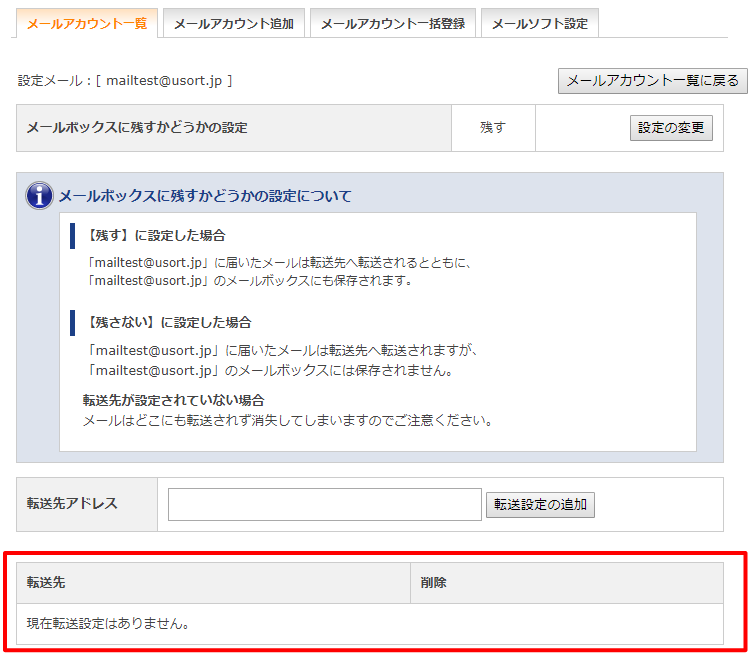This screenshot has height=658, width=751.
Task: Switch to the メールアカウント追加 tab
Action: (233, 23)
